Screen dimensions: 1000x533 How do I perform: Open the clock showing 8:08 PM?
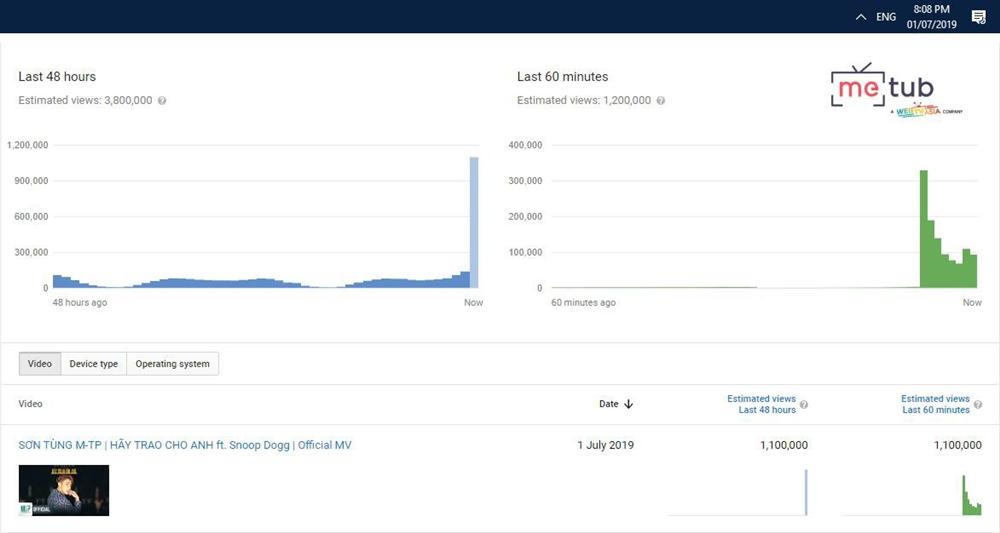(x=931, y=17)
